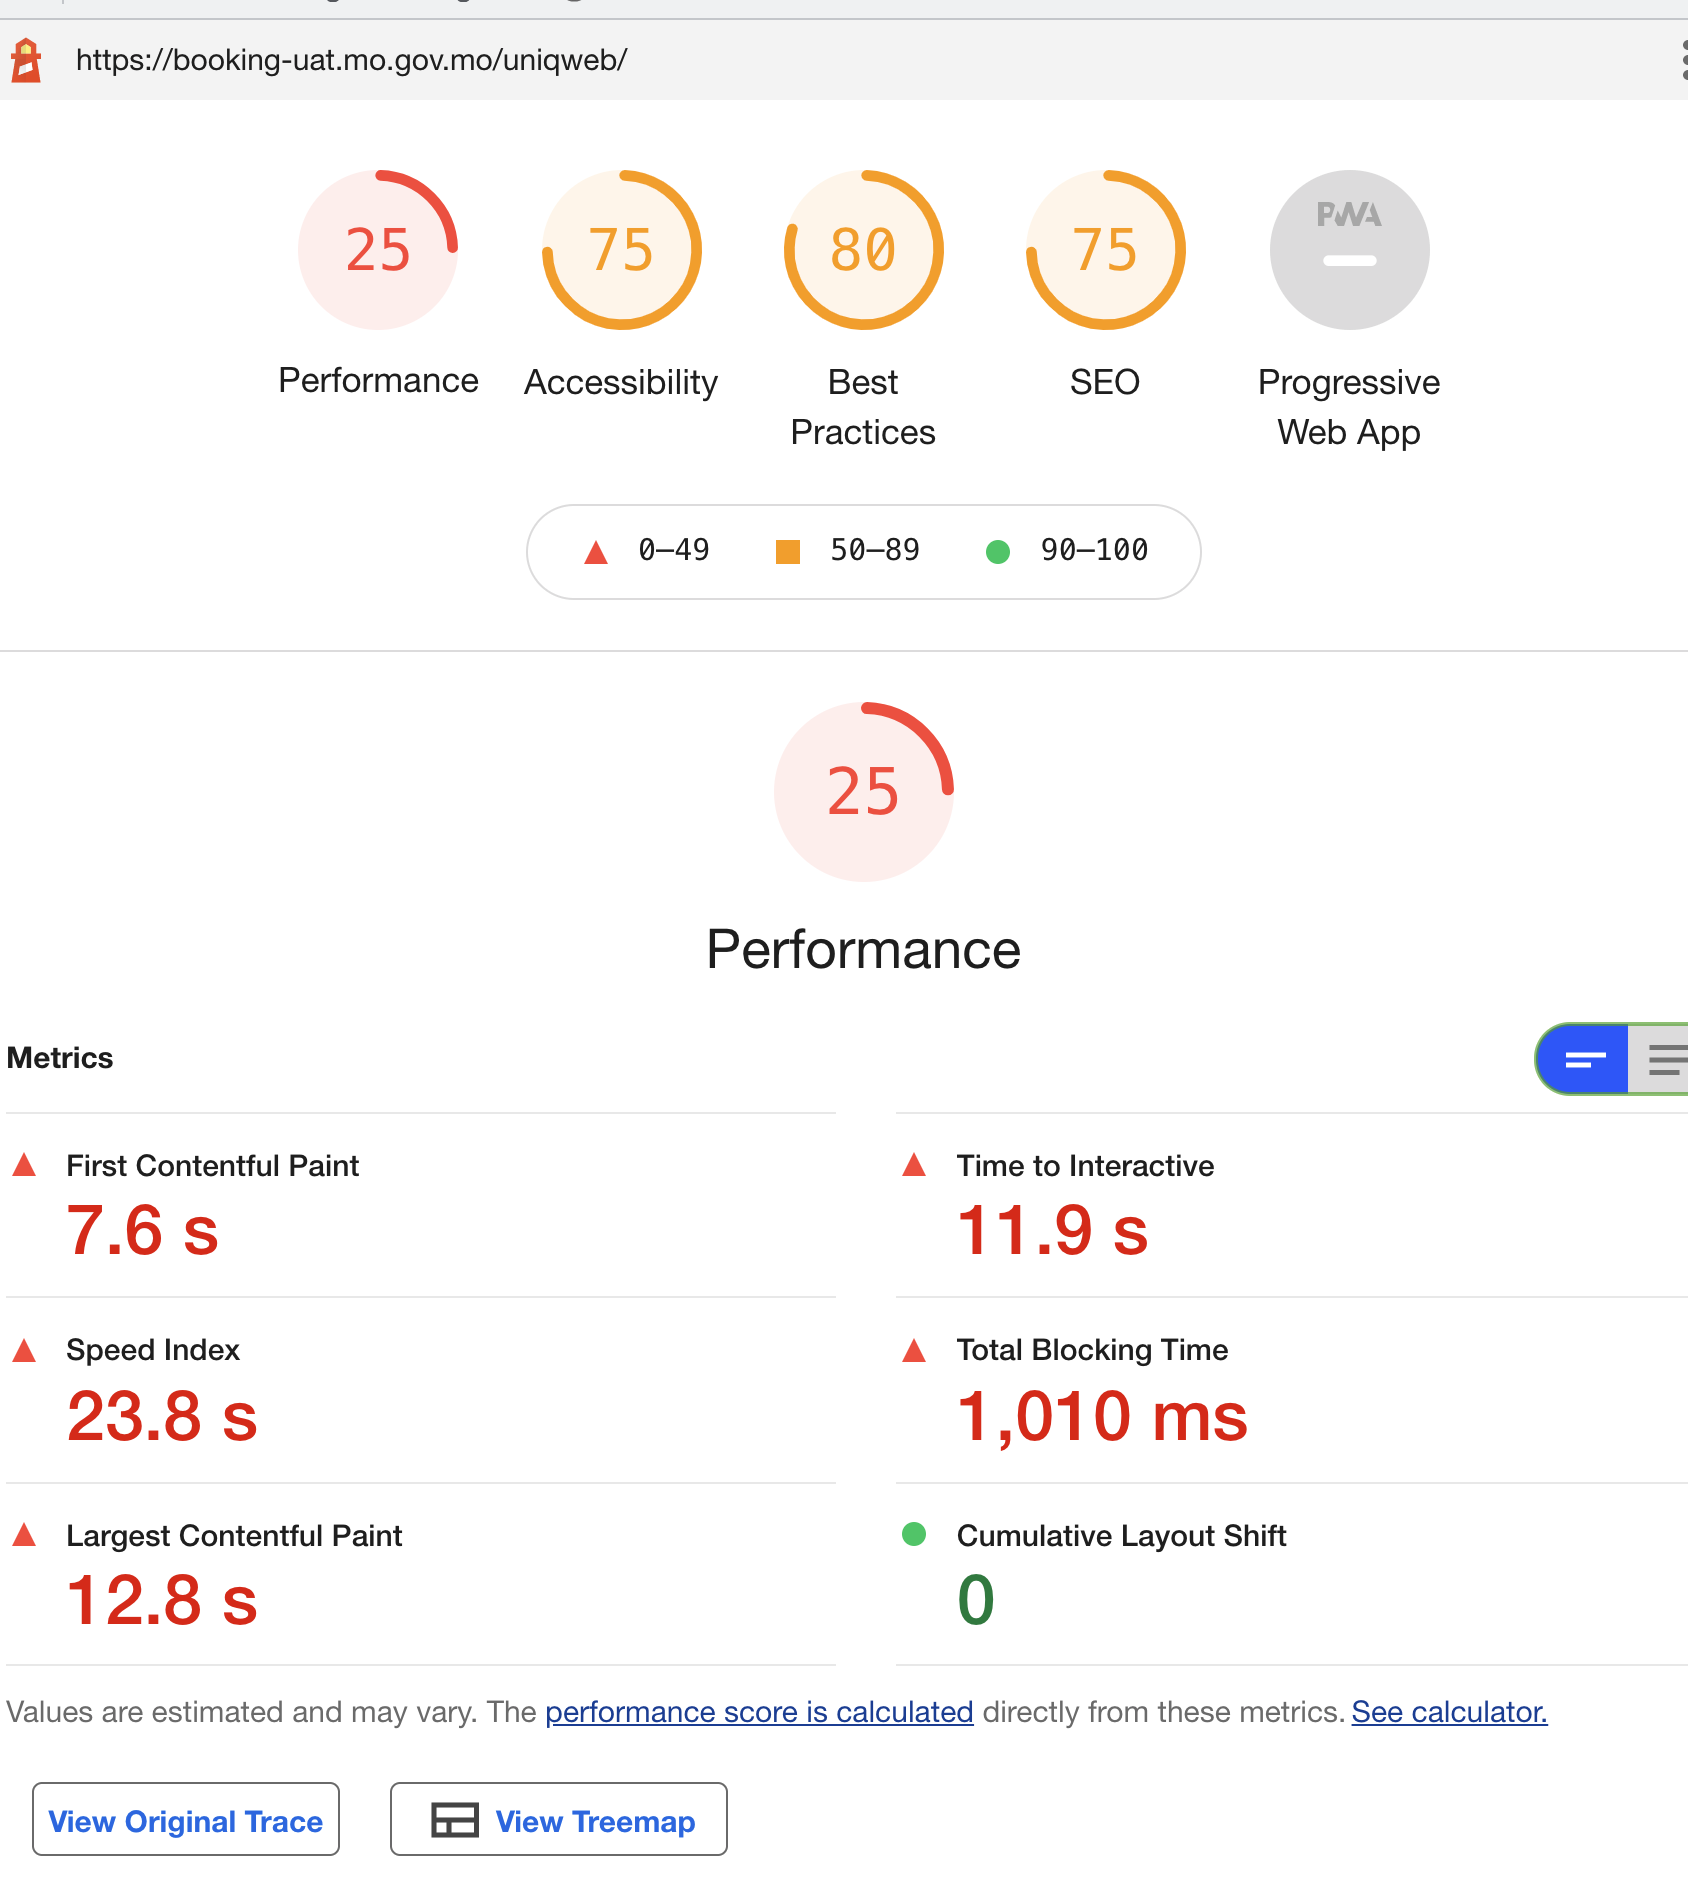Go to the SEO score gauge
Screen dimensions: 1688x1886
click(x=1105, y=250)
